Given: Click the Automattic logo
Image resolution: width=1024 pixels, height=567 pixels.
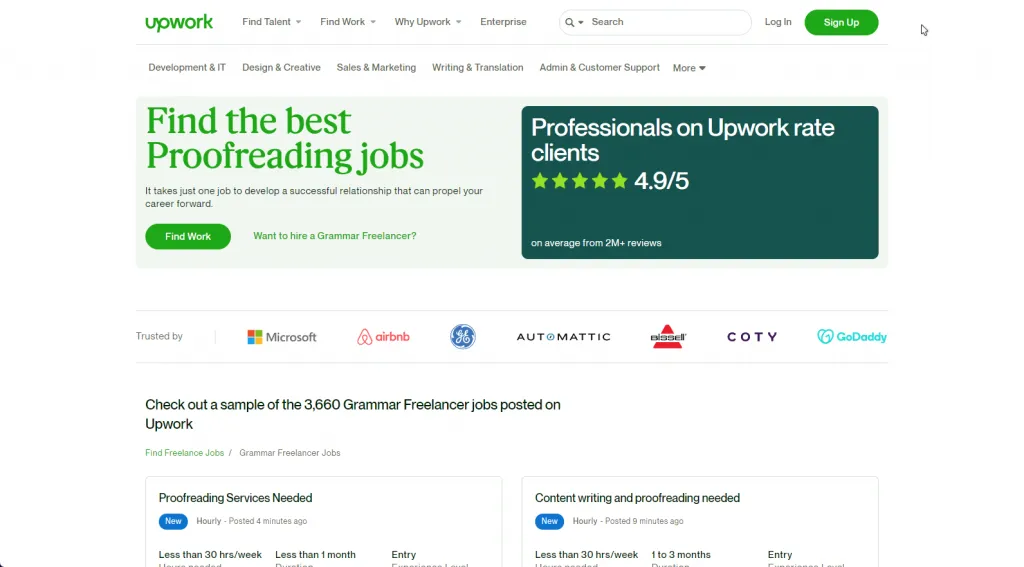Looking at the screenshot, I should 563,337.
